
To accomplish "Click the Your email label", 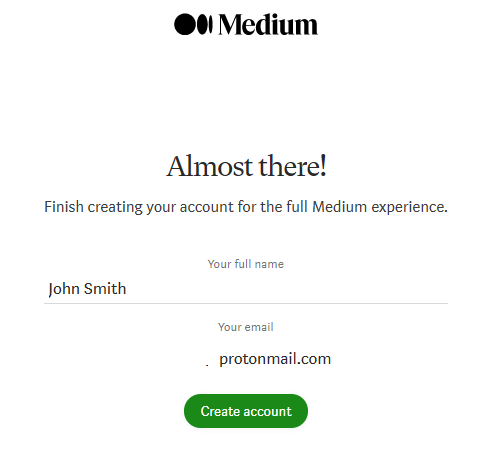I will pyautogui.click(x=246, y=327).
